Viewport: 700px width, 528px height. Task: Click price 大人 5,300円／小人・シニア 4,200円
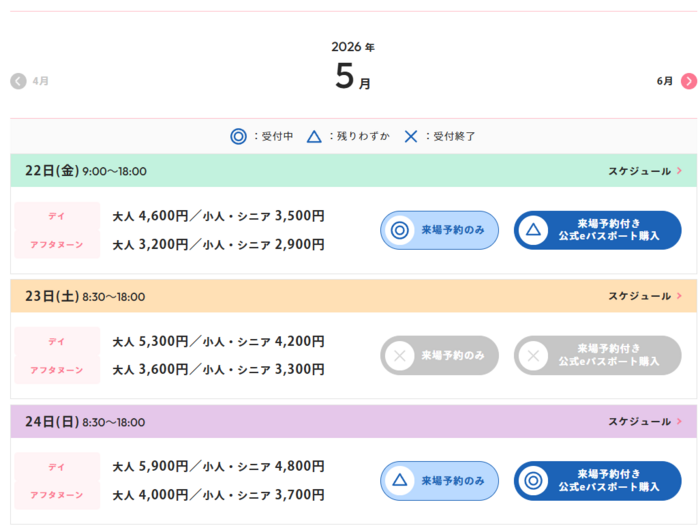click(218, 341)
